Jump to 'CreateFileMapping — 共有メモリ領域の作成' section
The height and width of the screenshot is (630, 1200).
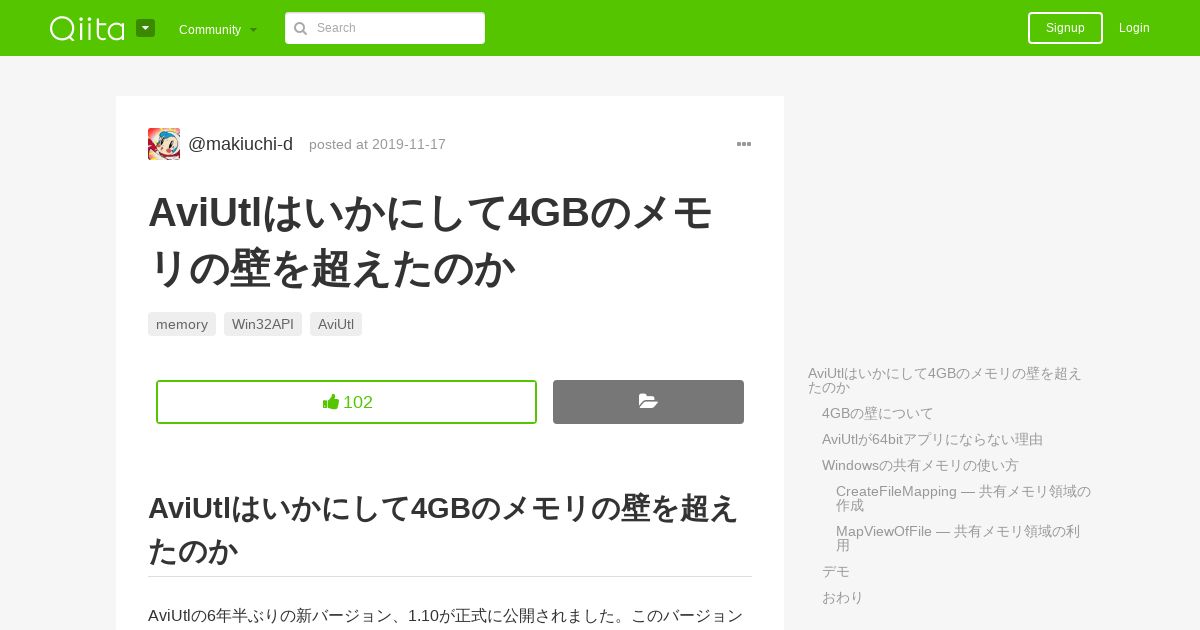[964, 498]
